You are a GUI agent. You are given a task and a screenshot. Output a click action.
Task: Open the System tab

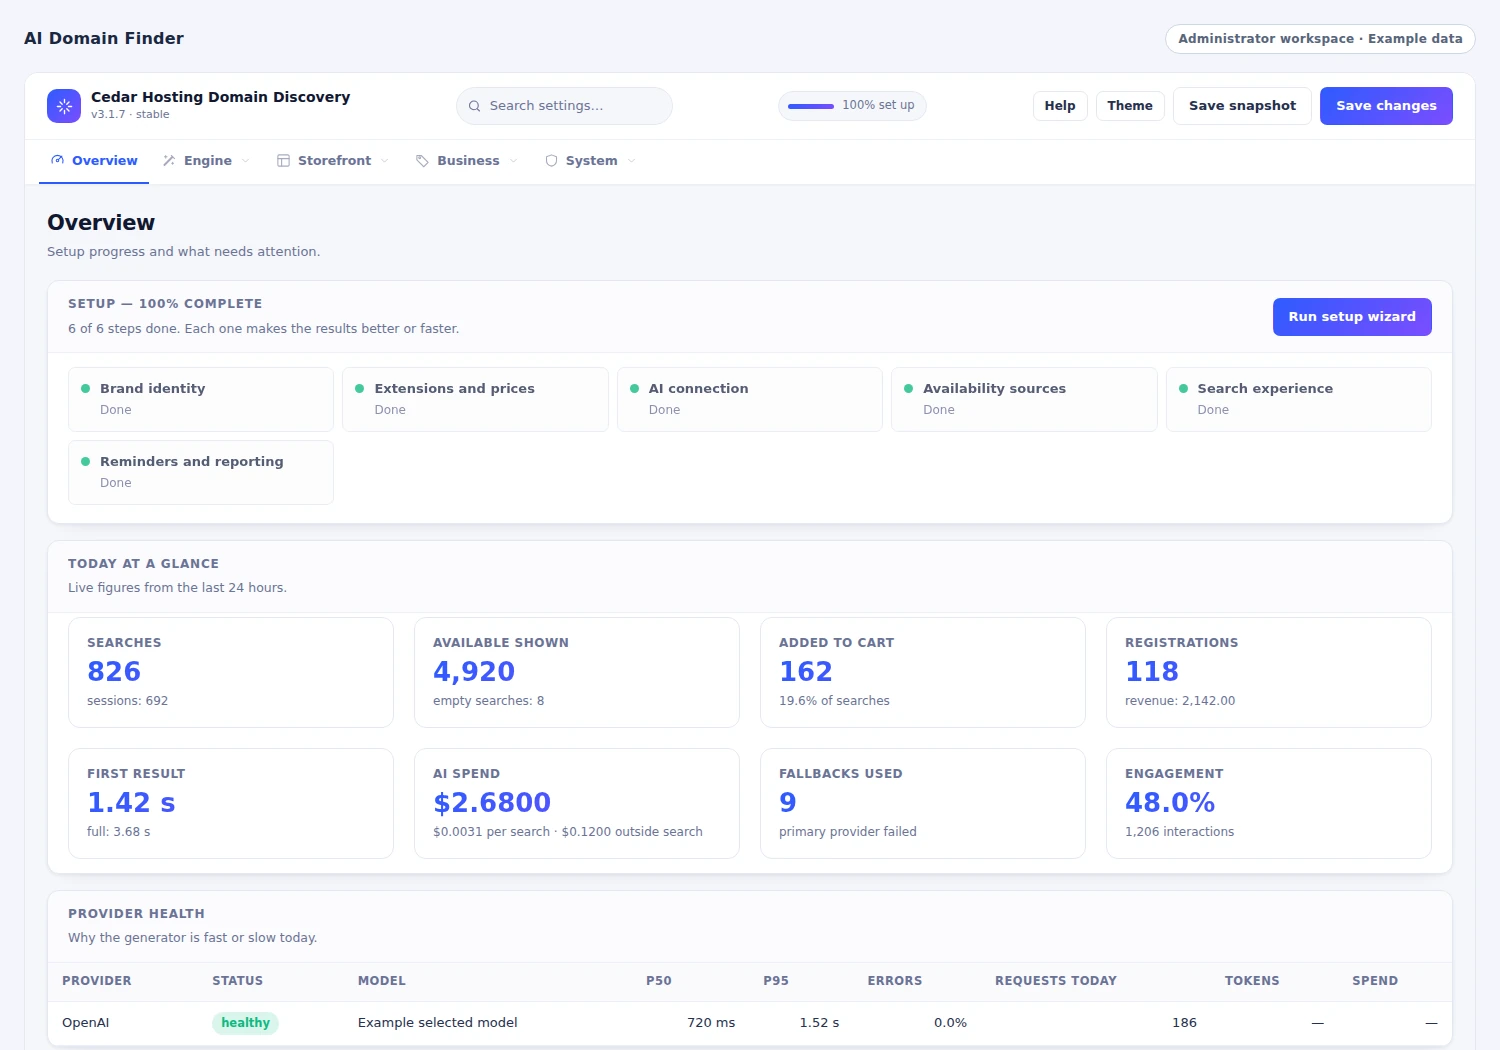coord(590,161)
